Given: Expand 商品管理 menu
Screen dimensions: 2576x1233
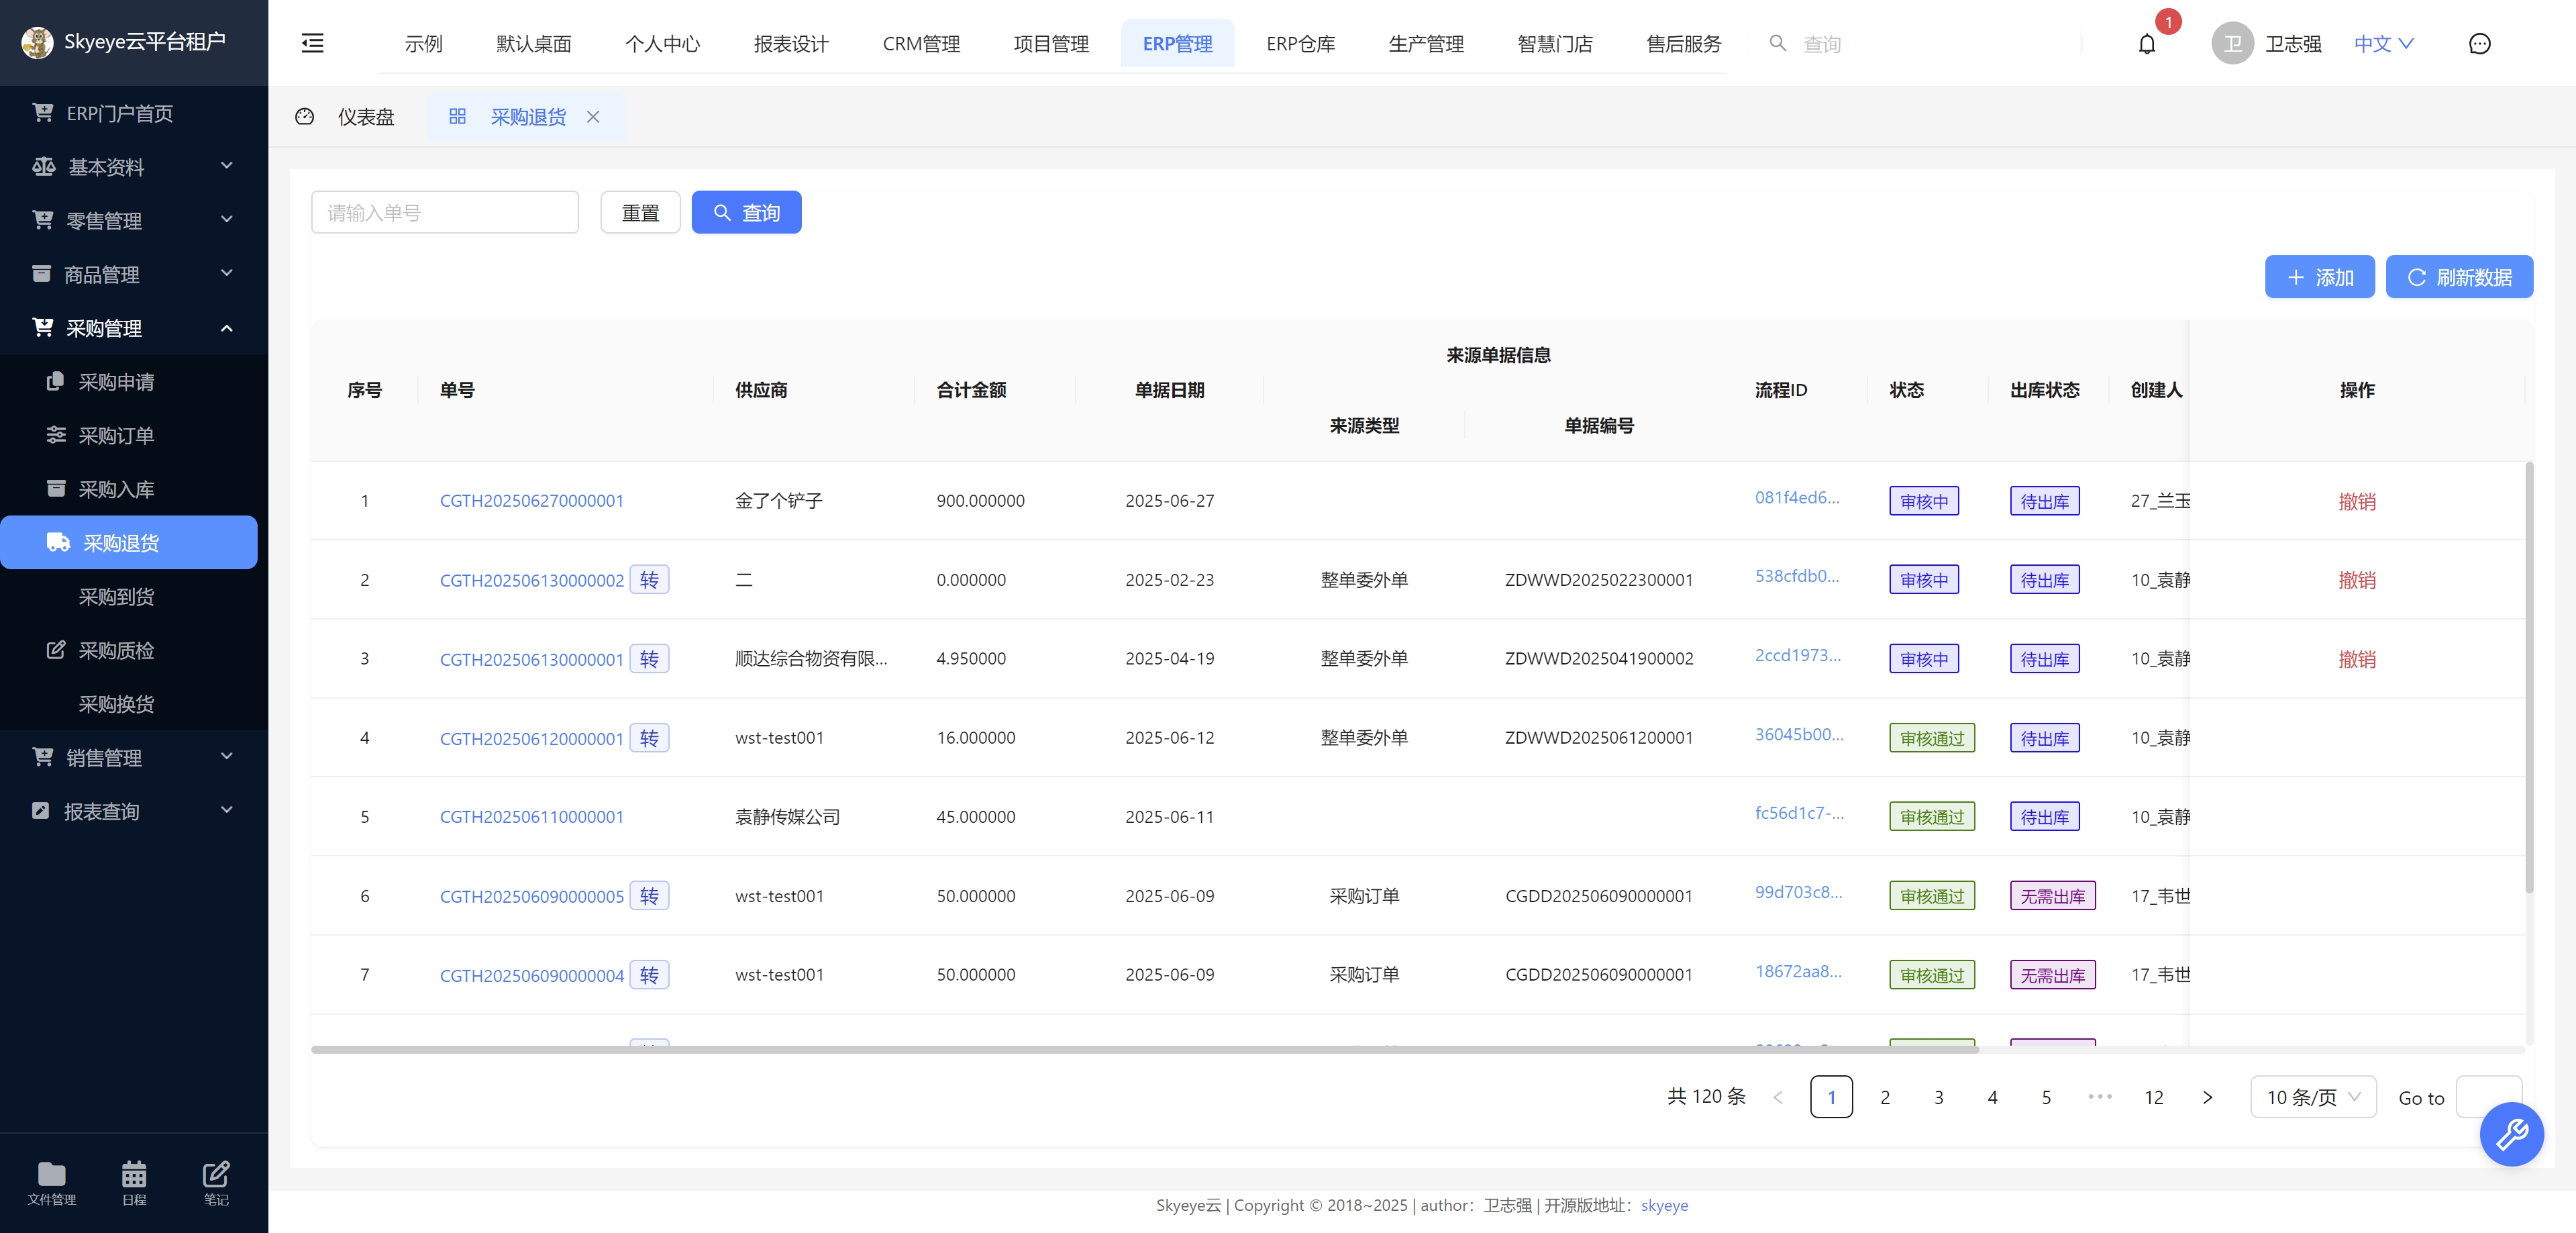Looking at the screenshot, I should pyautogui.click(x=134, y=274).
